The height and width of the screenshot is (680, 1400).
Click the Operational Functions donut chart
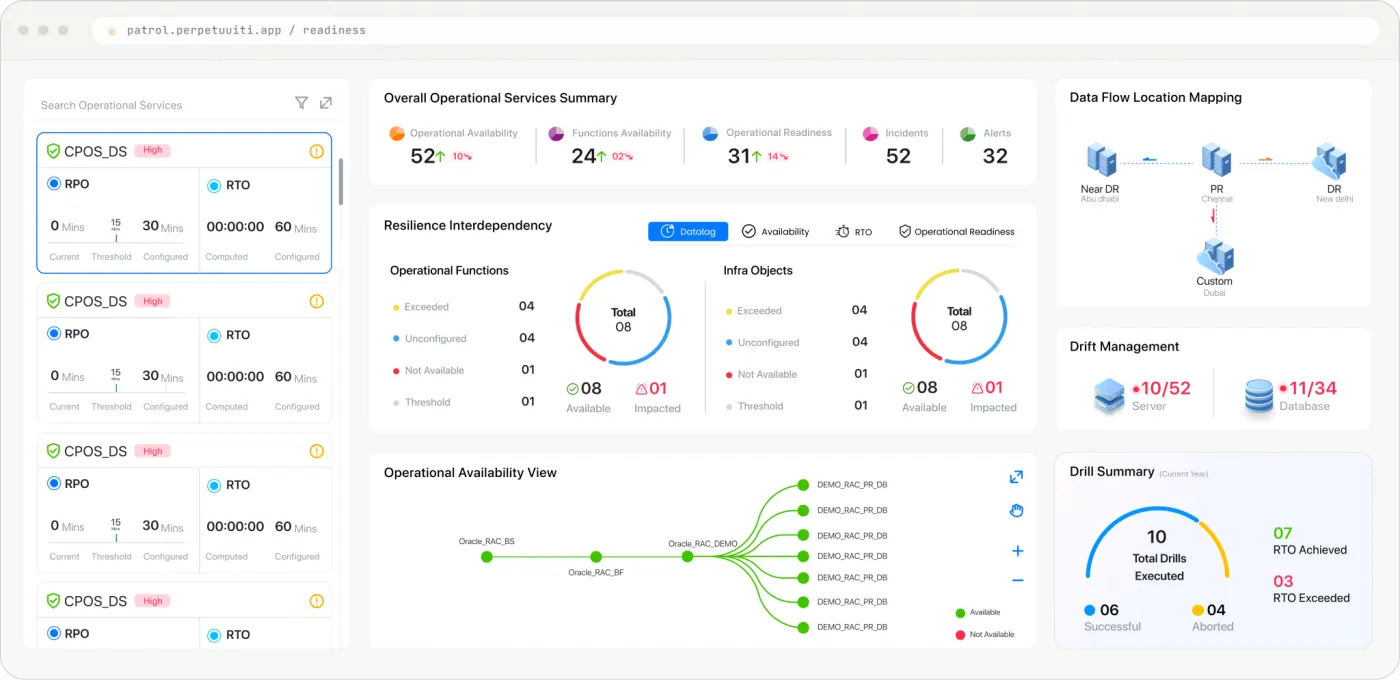(x=623, y=317)
